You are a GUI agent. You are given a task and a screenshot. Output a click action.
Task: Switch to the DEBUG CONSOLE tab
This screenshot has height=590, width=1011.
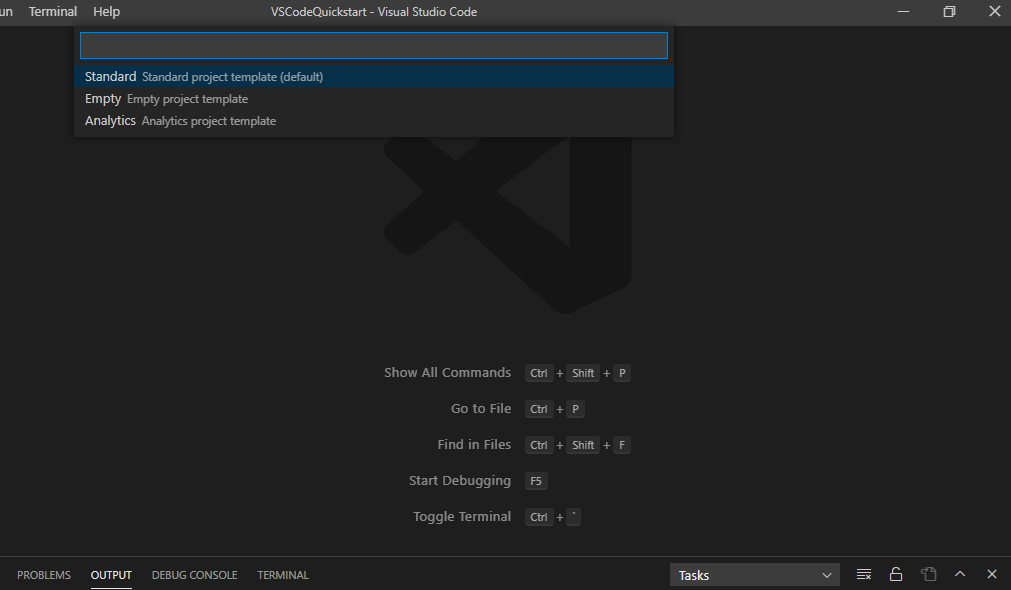click(x=194, y=575)
